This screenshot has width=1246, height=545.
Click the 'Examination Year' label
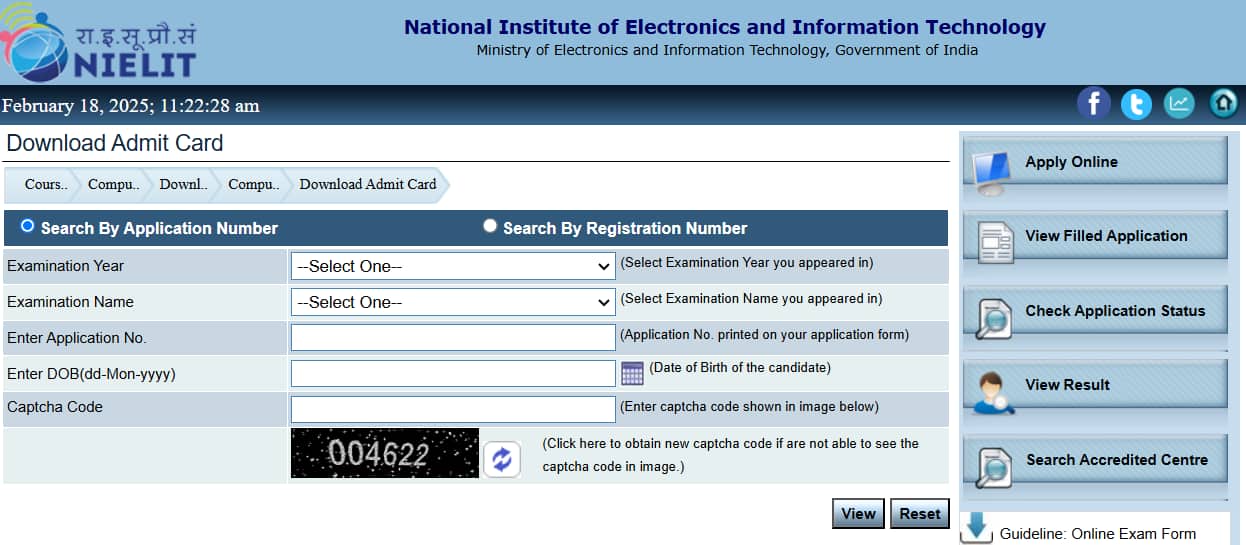pos(66,266)
